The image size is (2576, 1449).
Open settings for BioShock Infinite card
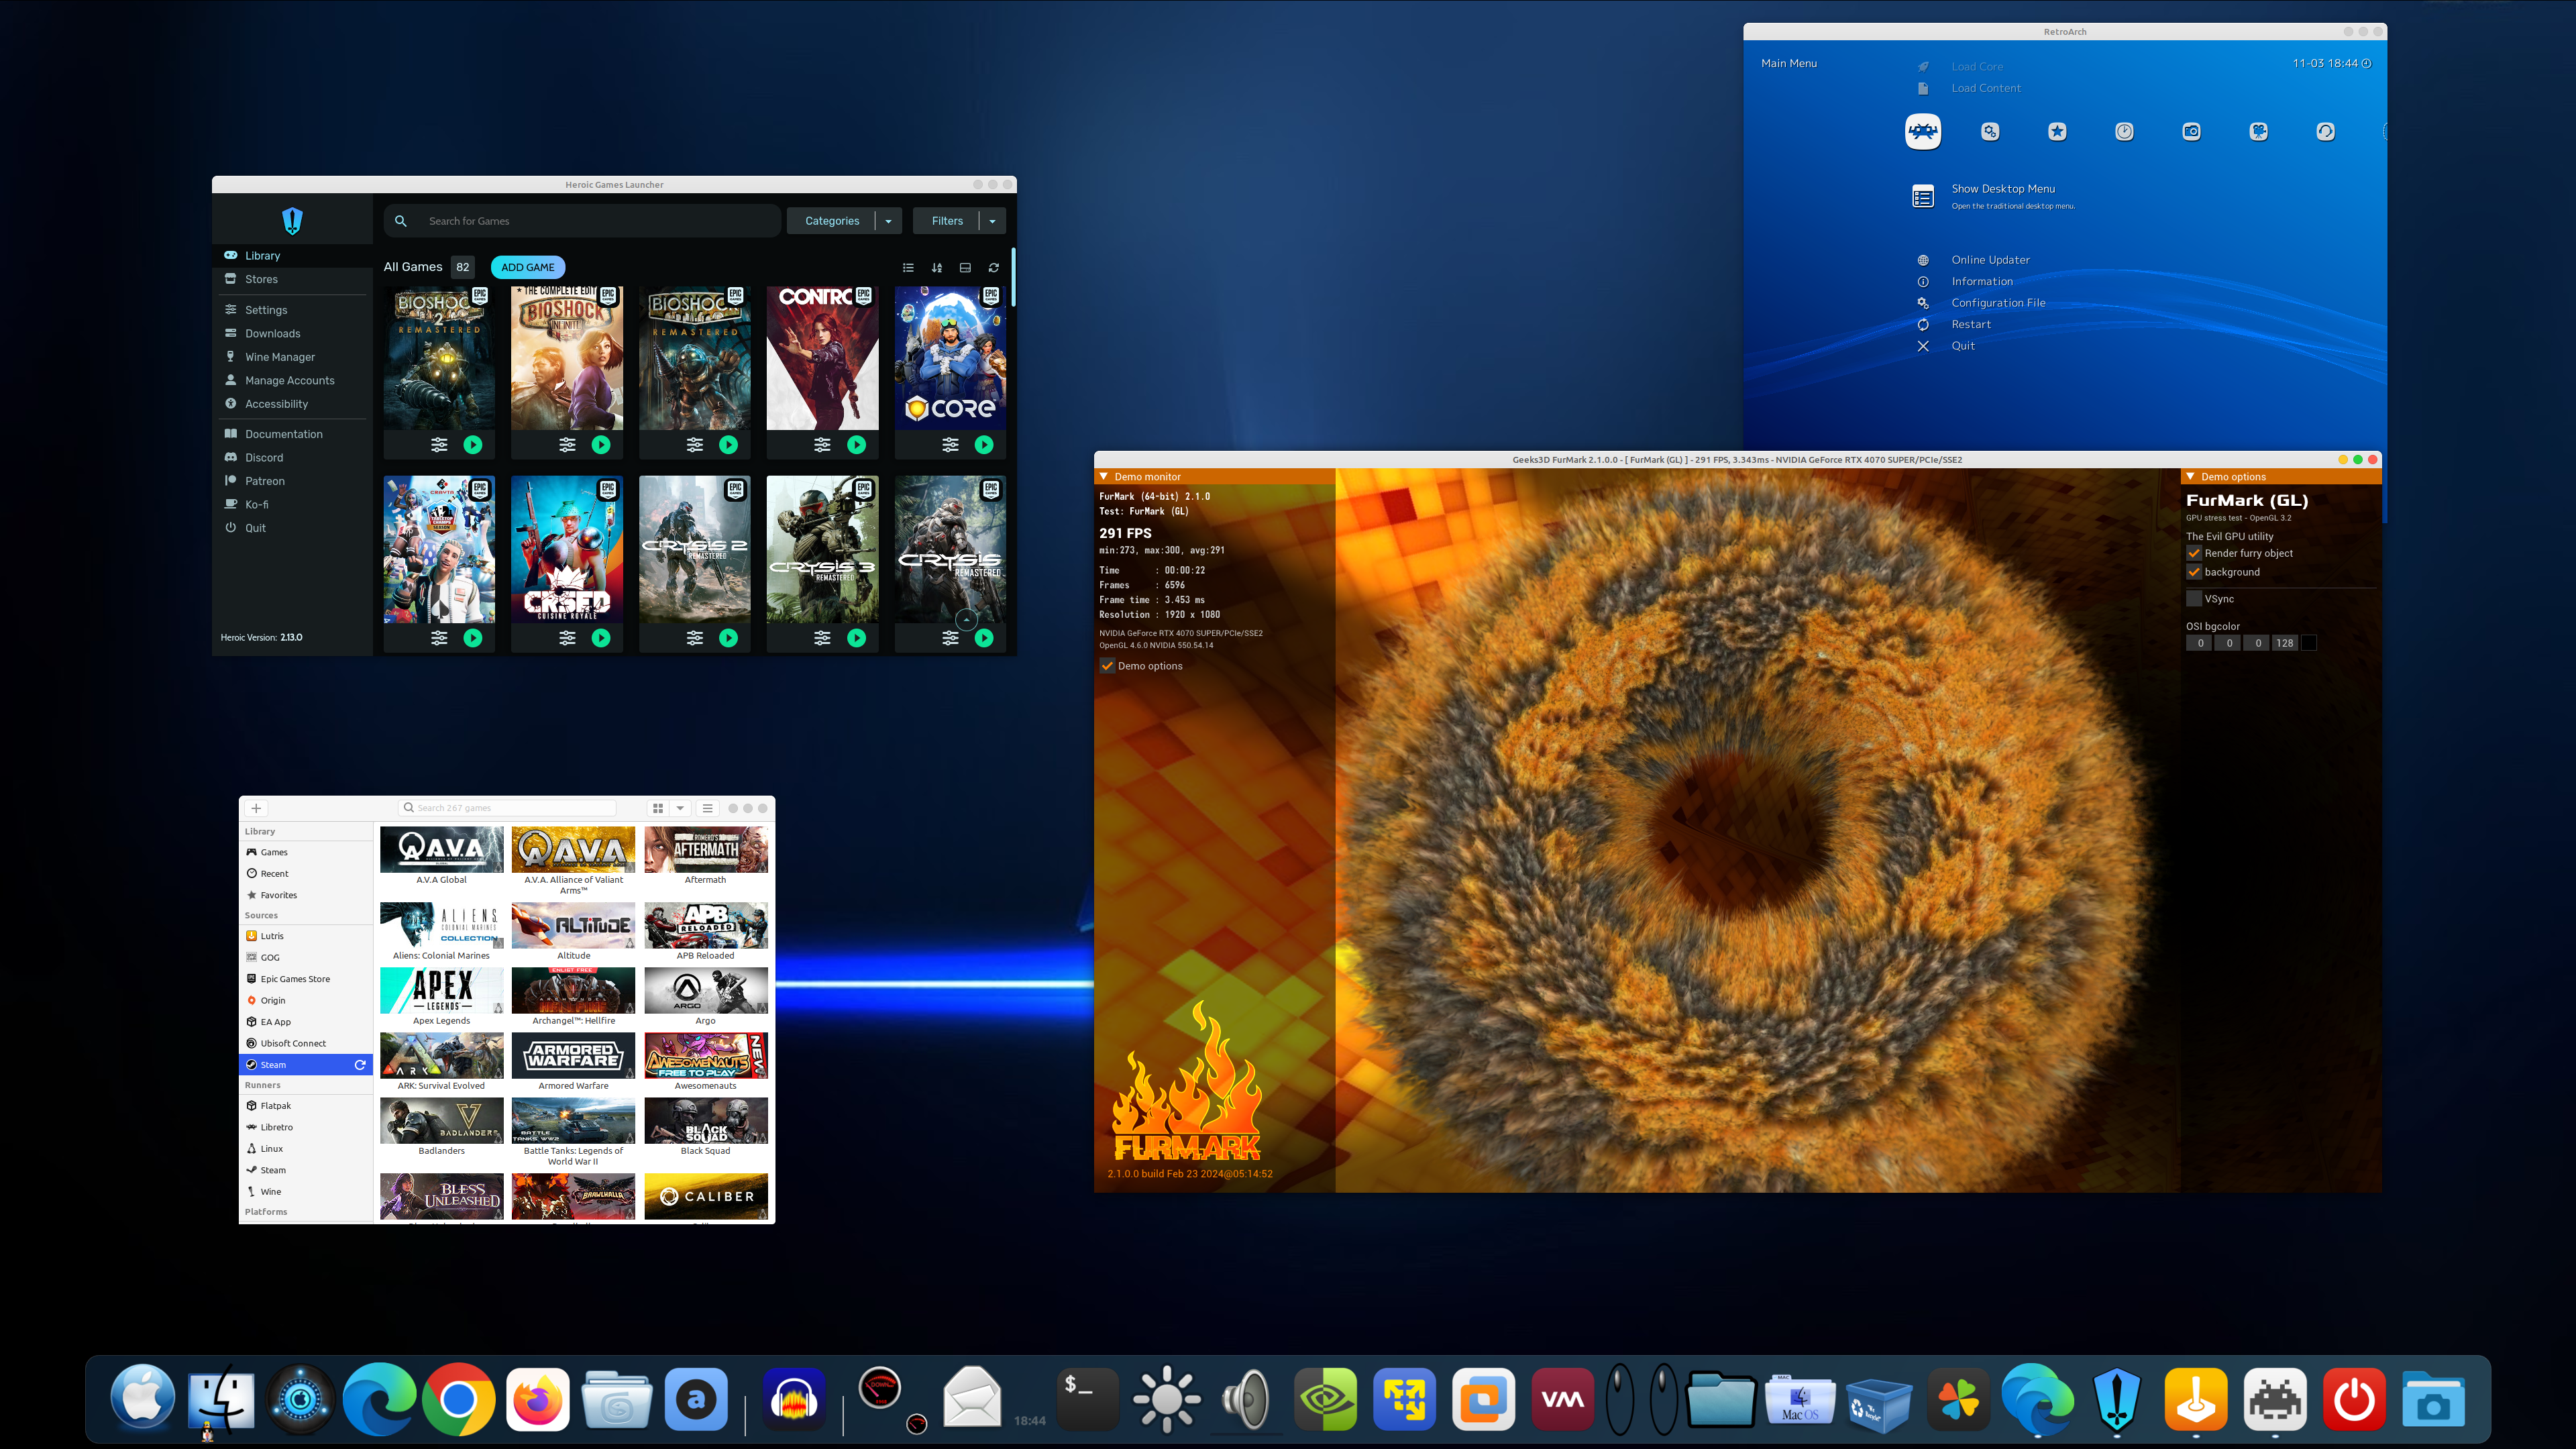click(567, 445)
